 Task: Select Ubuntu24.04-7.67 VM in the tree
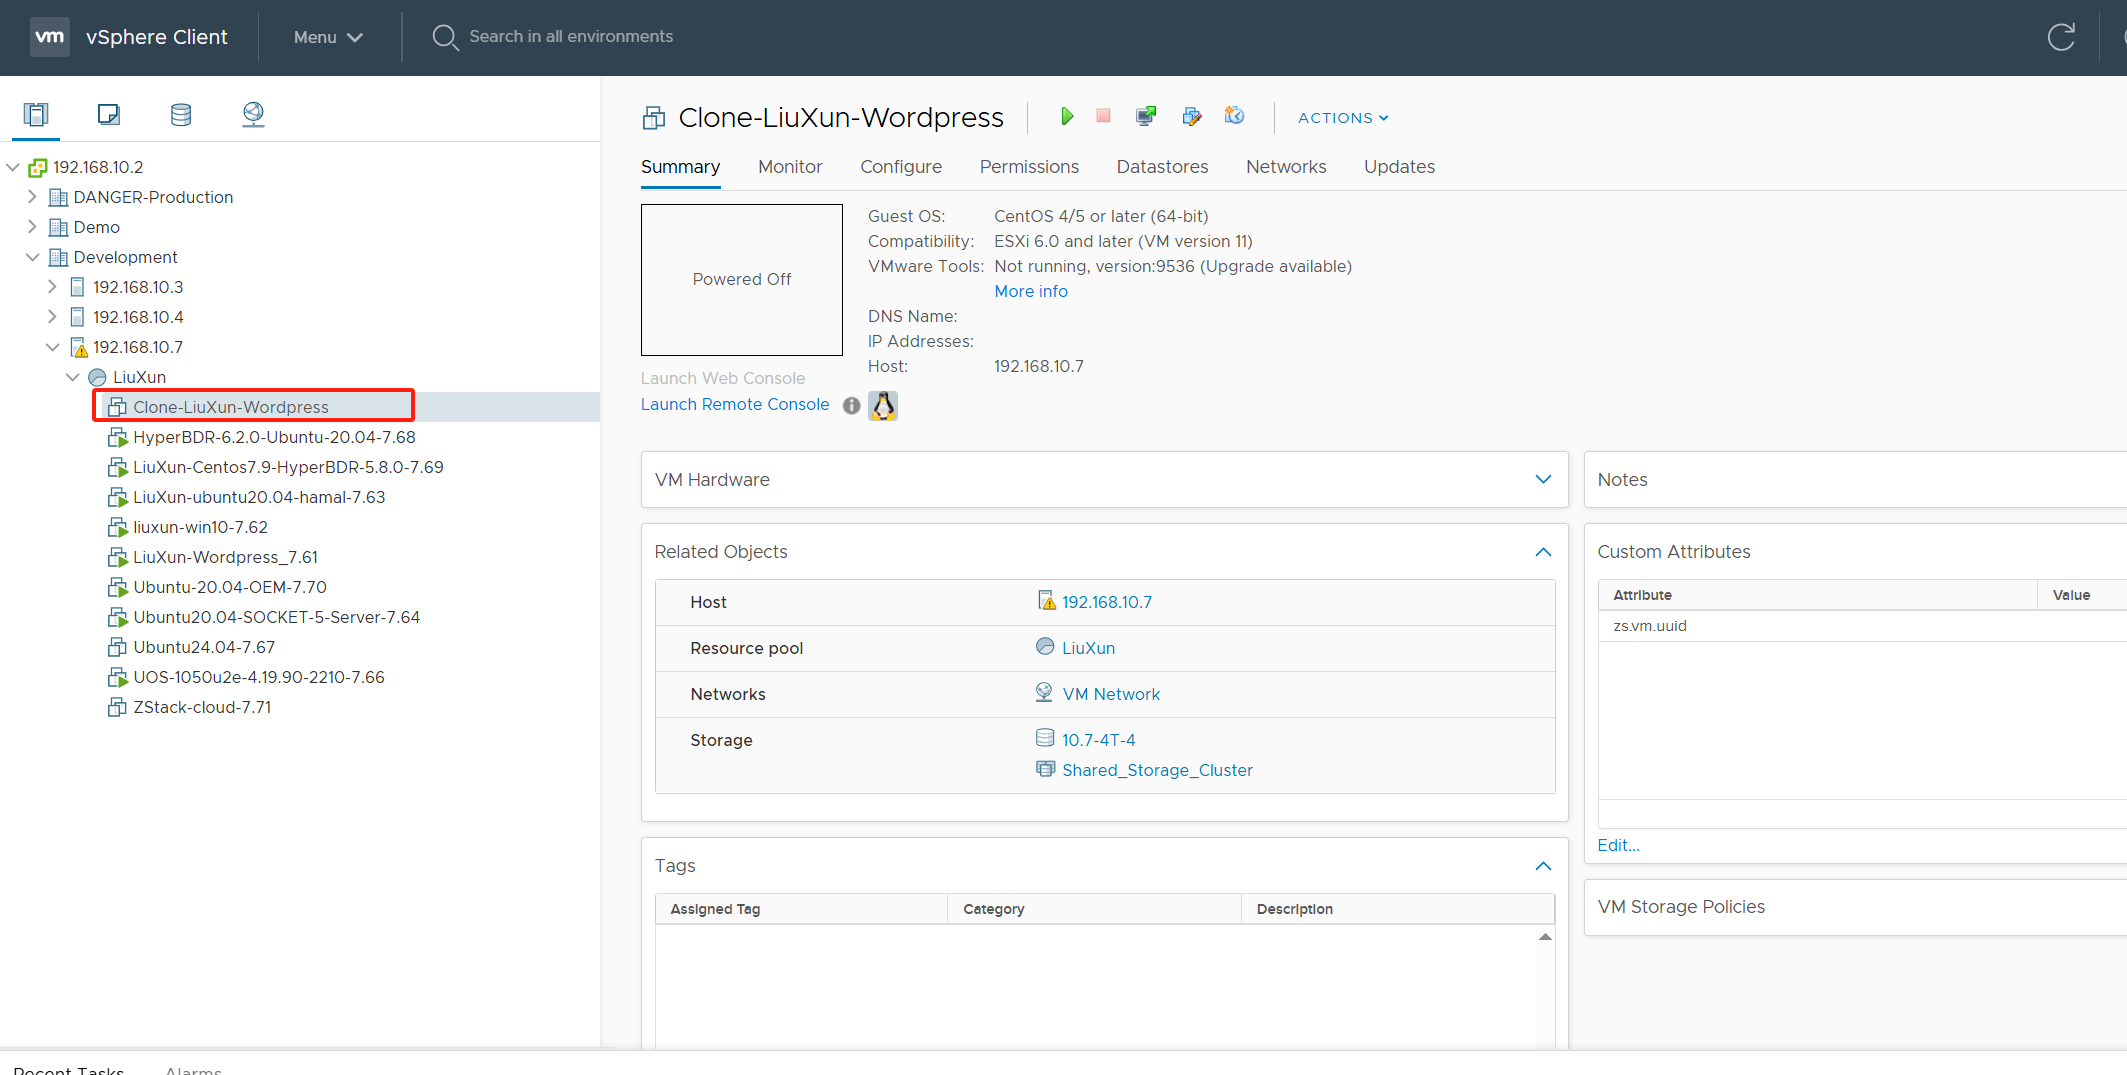click(x=204, y=647)
